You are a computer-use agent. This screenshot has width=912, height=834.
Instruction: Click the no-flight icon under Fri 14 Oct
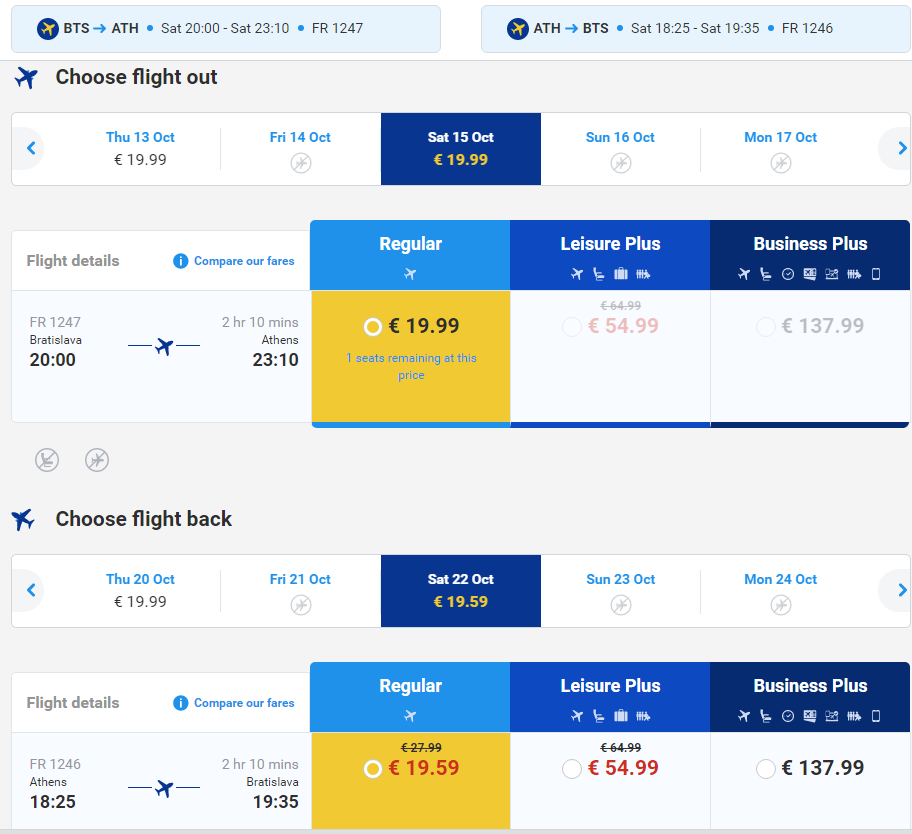pyautogui.click(x=301, y=163)
